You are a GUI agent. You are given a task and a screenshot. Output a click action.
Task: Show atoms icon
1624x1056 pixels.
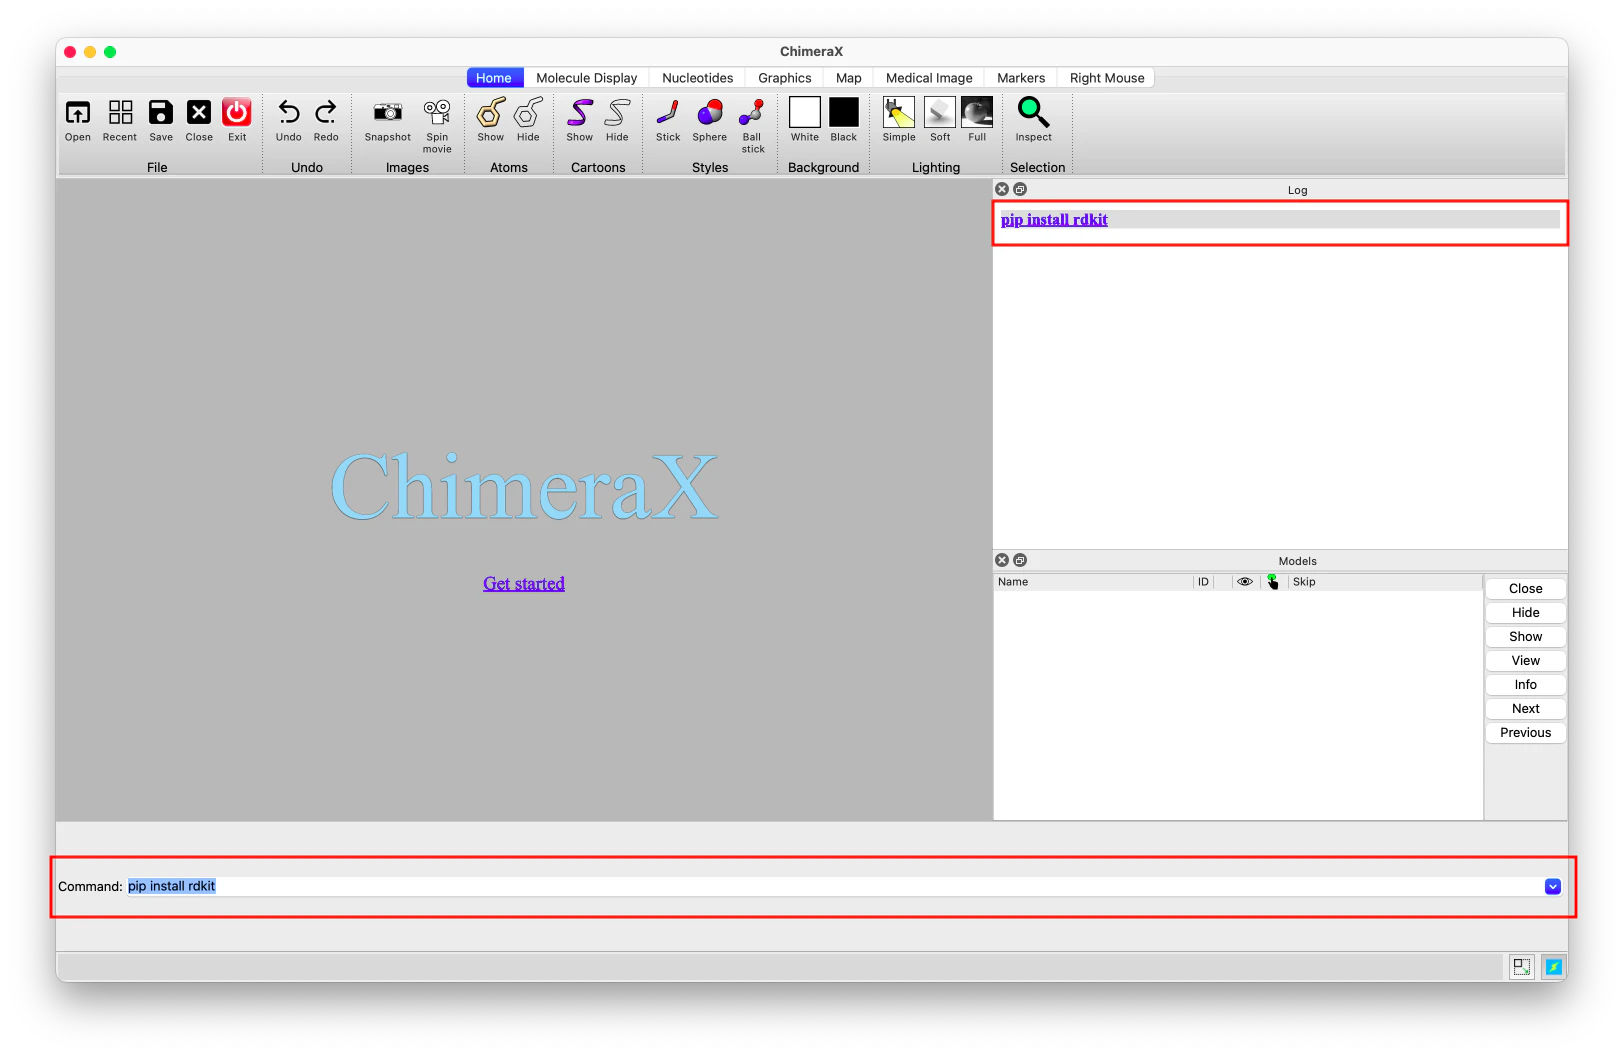491,112
